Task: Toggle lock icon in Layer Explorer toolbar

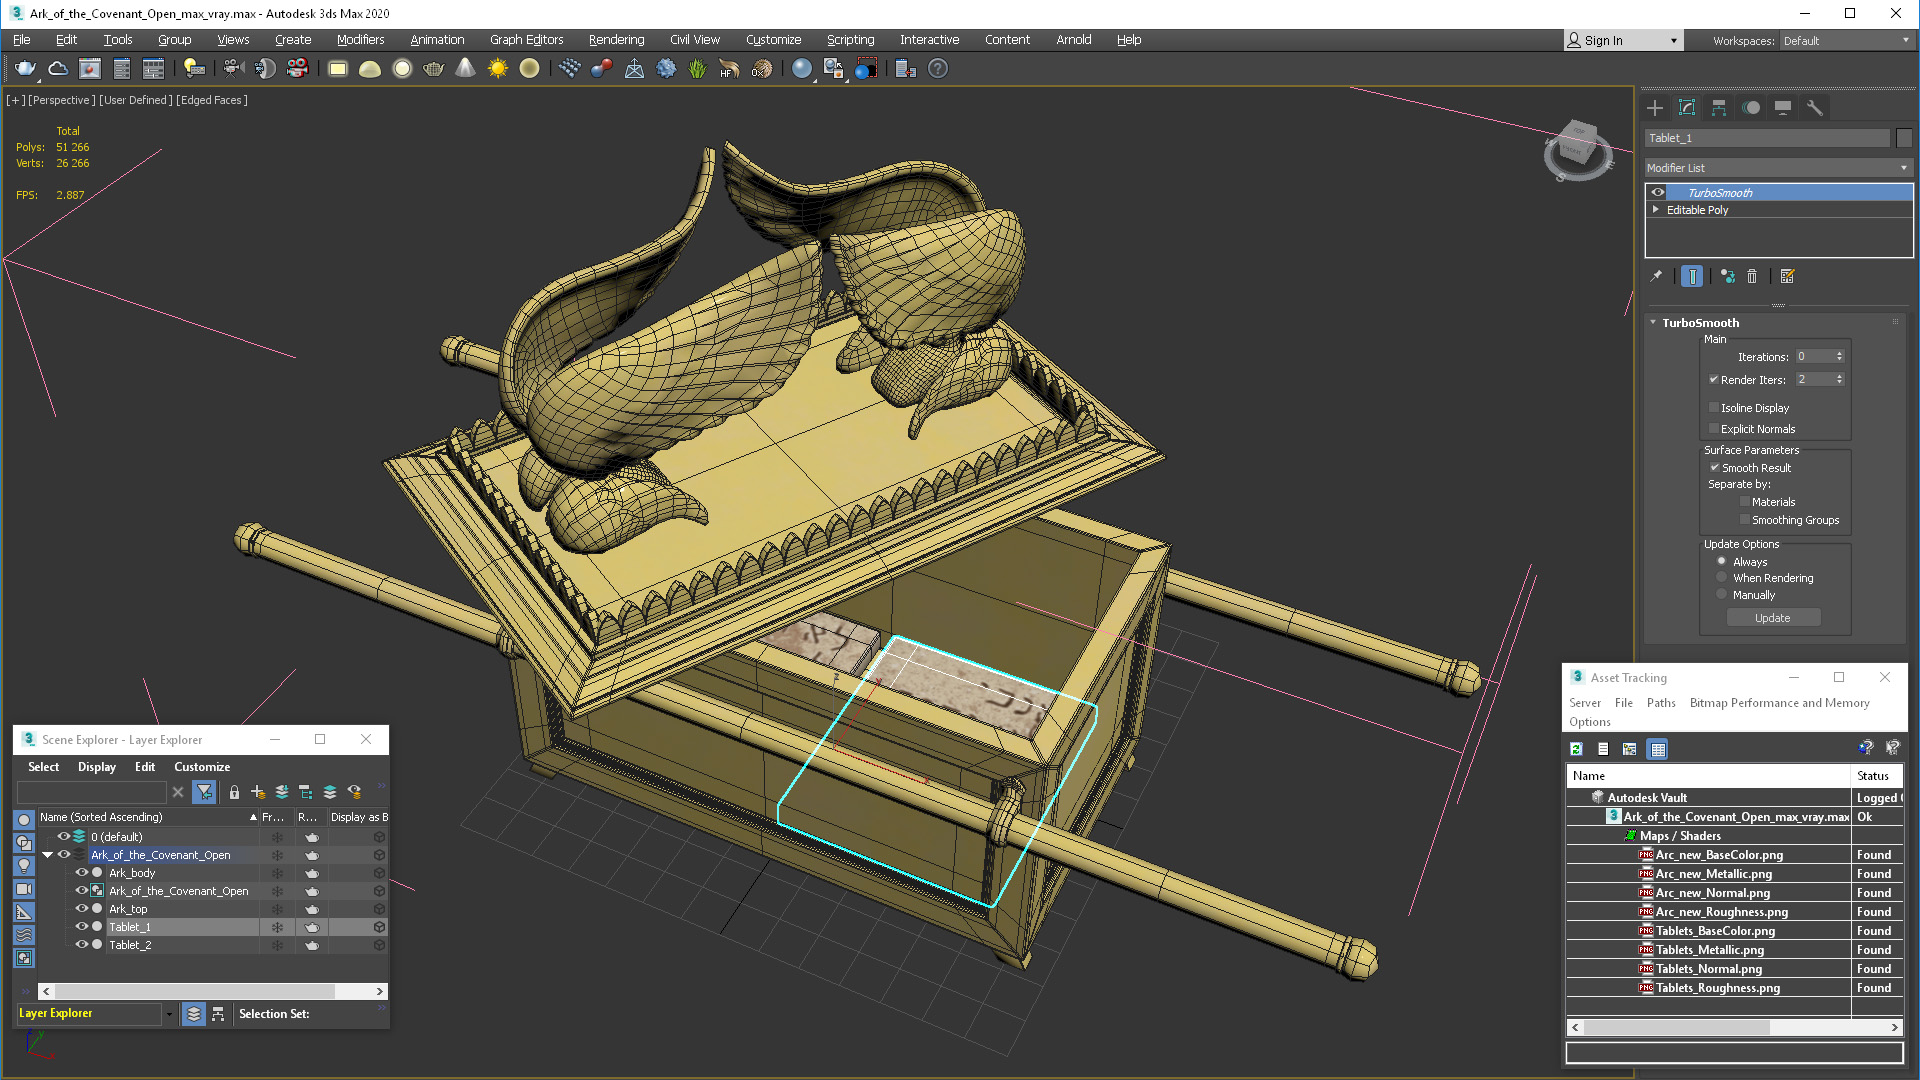Action: 234,792
